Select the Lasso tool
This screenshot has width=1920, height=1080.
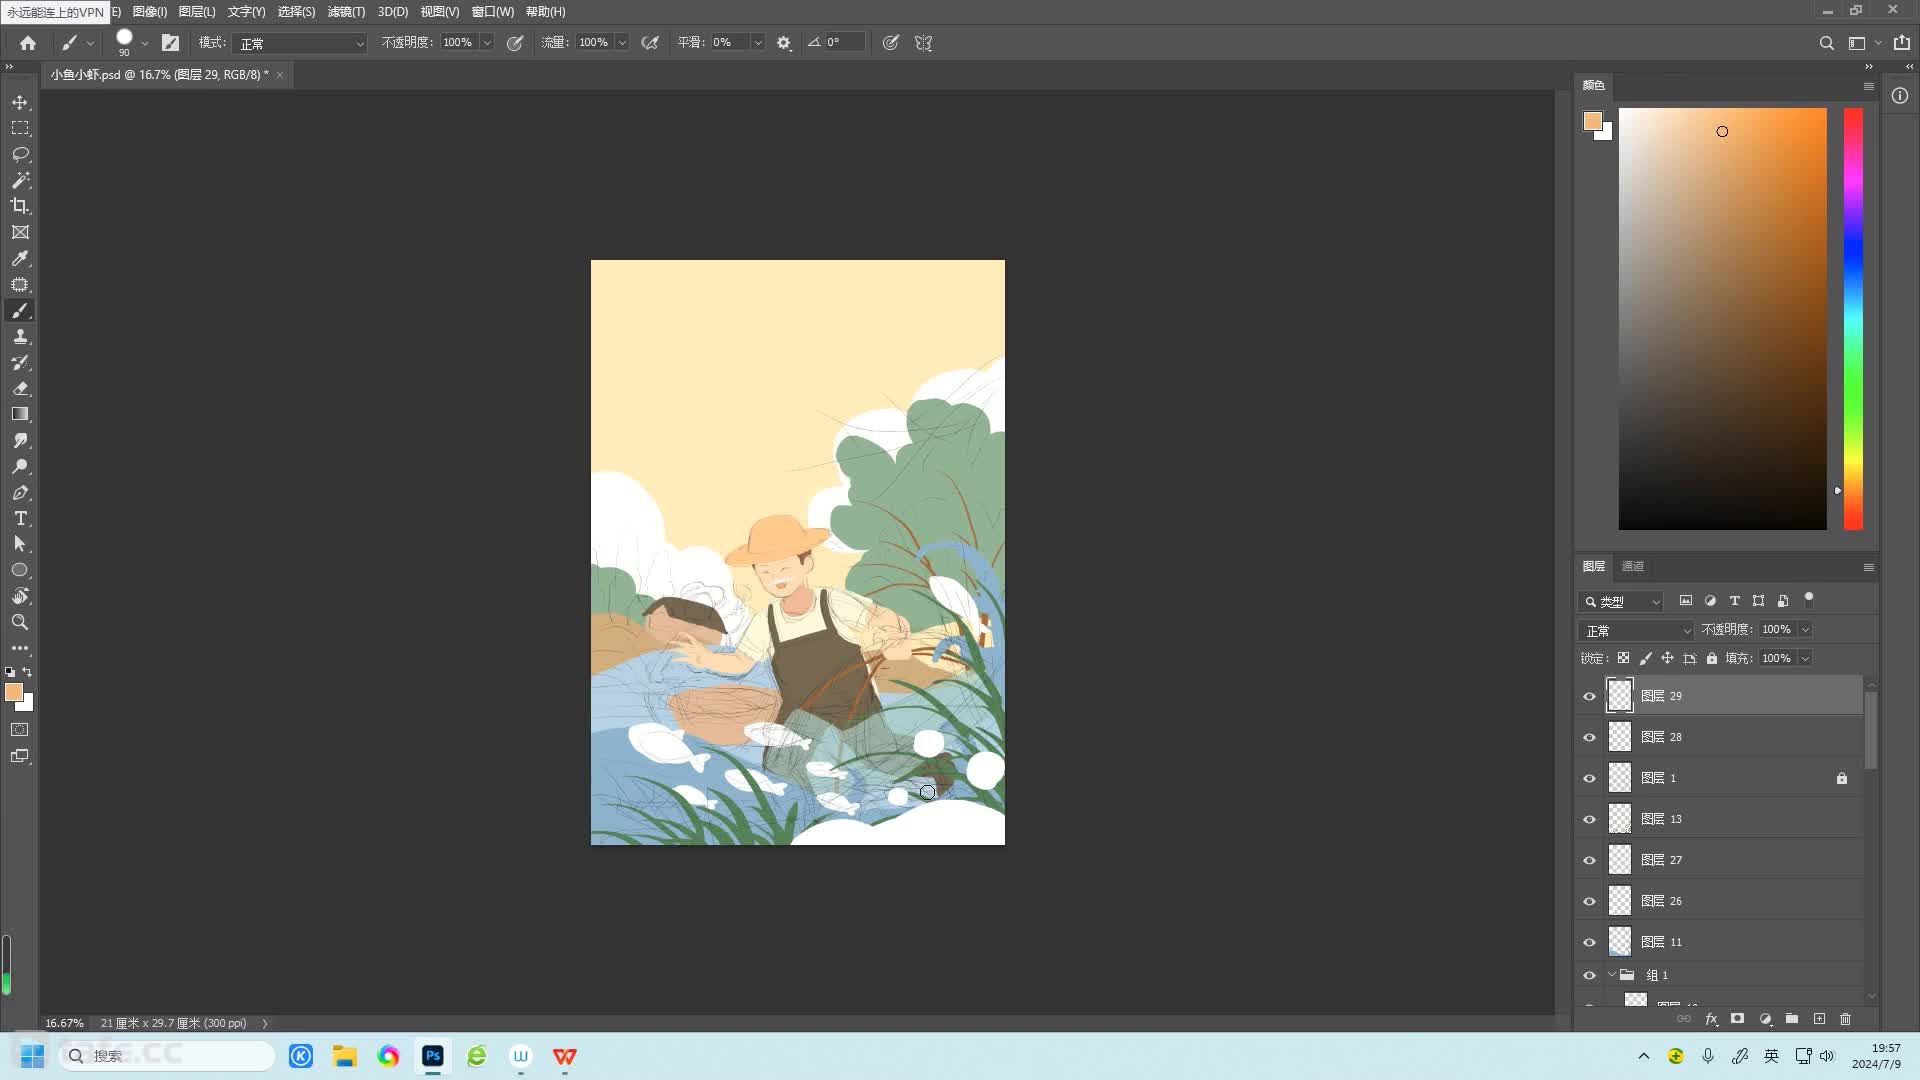coord(20,155)
